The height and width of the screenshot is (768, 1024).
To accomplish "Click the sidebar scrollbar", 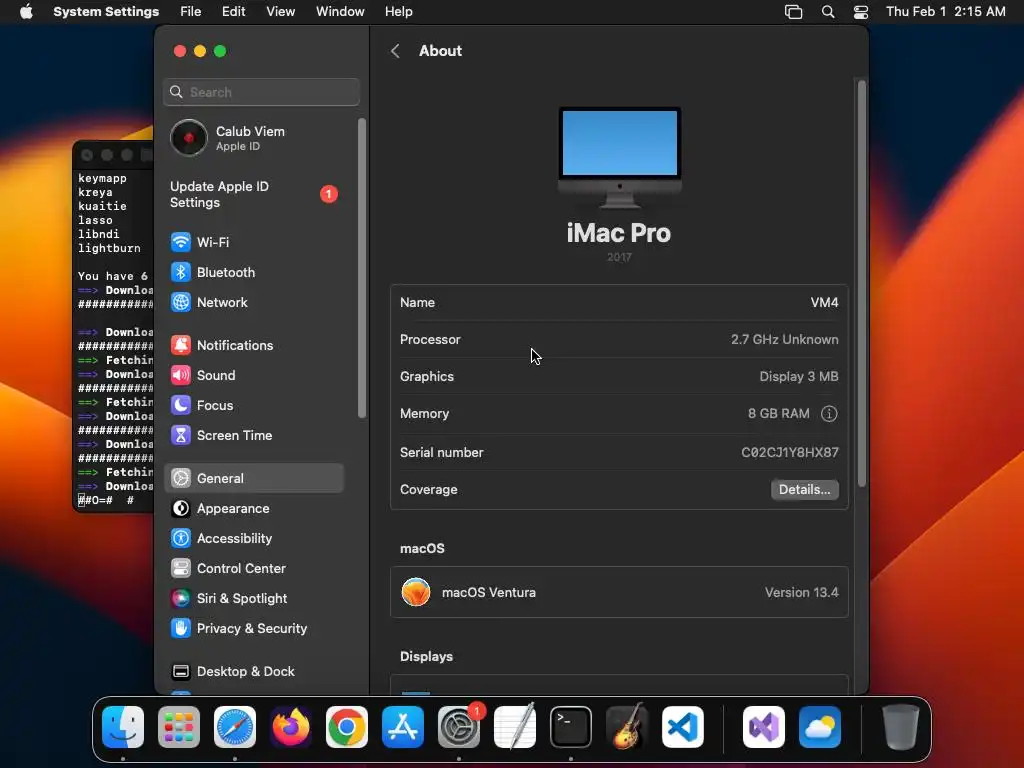I will 362,268.
